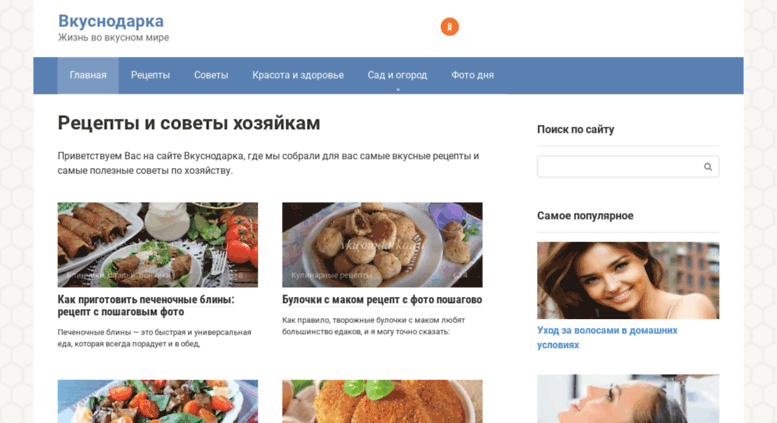Screen dimensions: 777x423
Task: Open the Фото дня menu item
Action: tap(472, 75)
